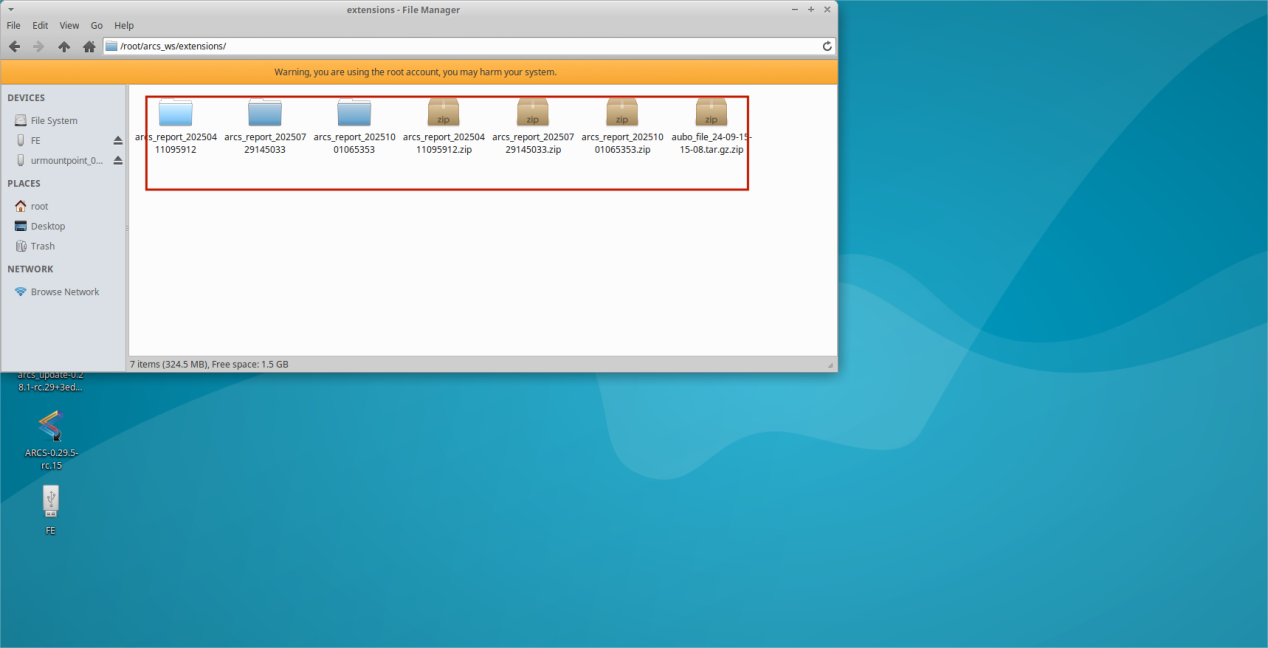Select the arcs_report_20251001065353 folder icon
The image size is (1268, 648).
tap(354, 111)
